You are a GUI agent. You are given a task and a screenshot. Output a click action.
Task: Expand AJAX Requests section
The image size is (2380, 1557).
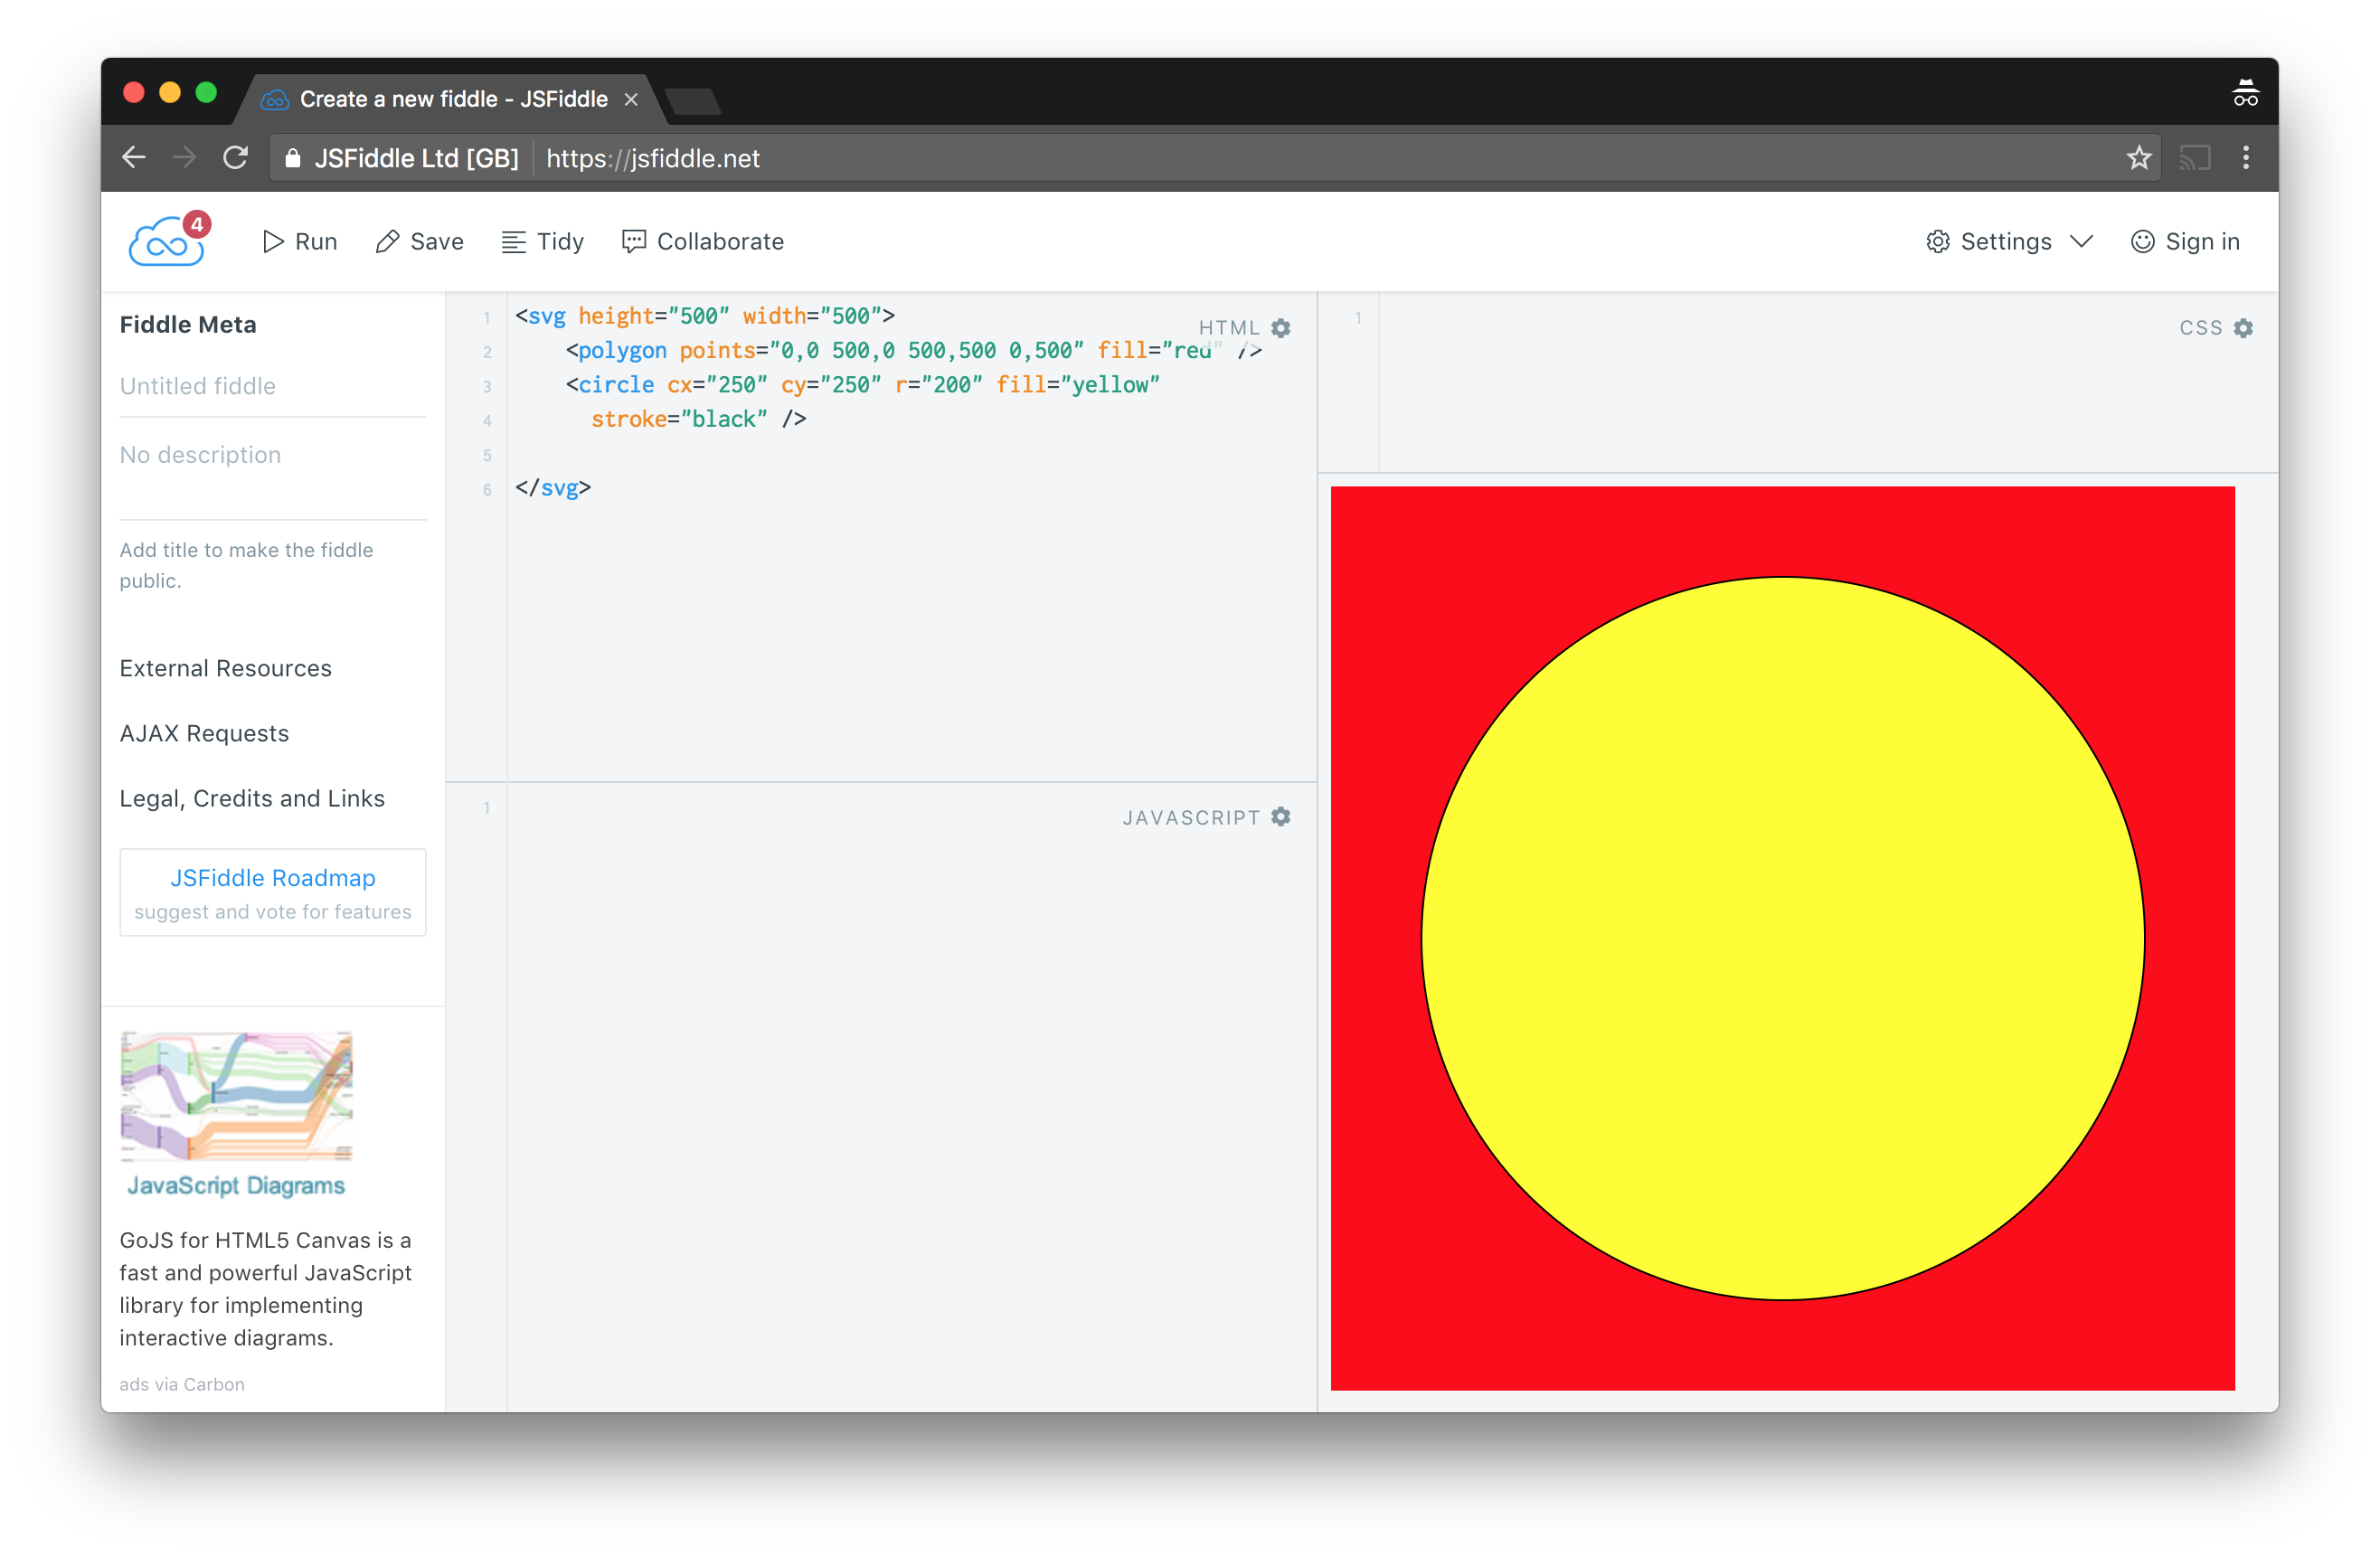click(204, 733)
